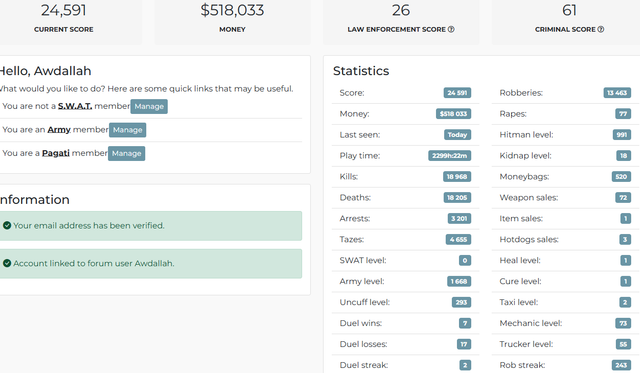The image size is (640, 373).
Task: Click the Duel losses badge 17
Action: click(x=464, y=344)
